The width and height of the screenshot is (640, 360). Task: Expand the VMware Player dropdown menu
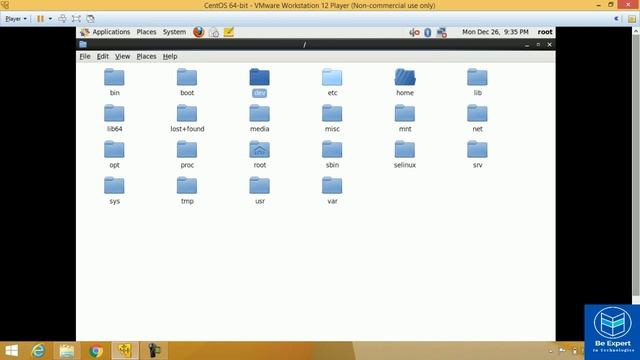pos(16,19)
